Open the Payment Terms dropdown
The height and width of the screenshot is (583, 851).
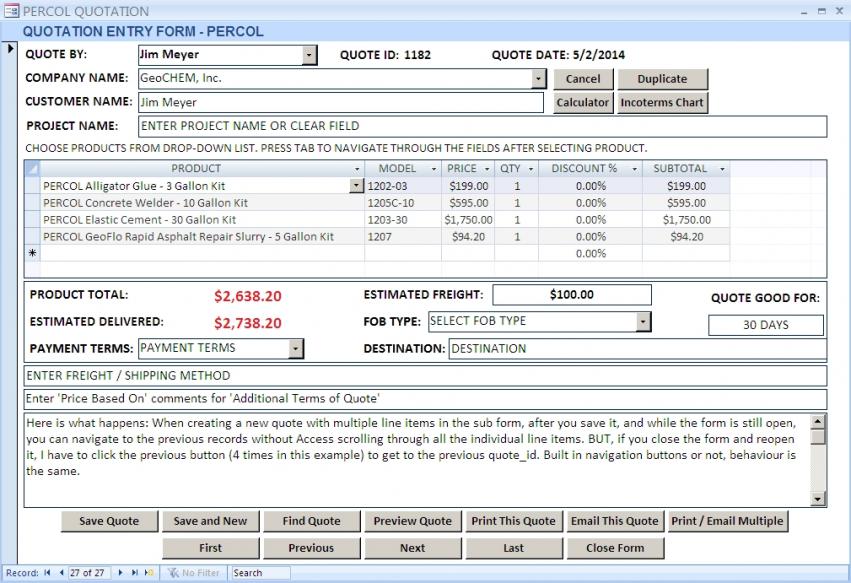click(x=296, y=348)
